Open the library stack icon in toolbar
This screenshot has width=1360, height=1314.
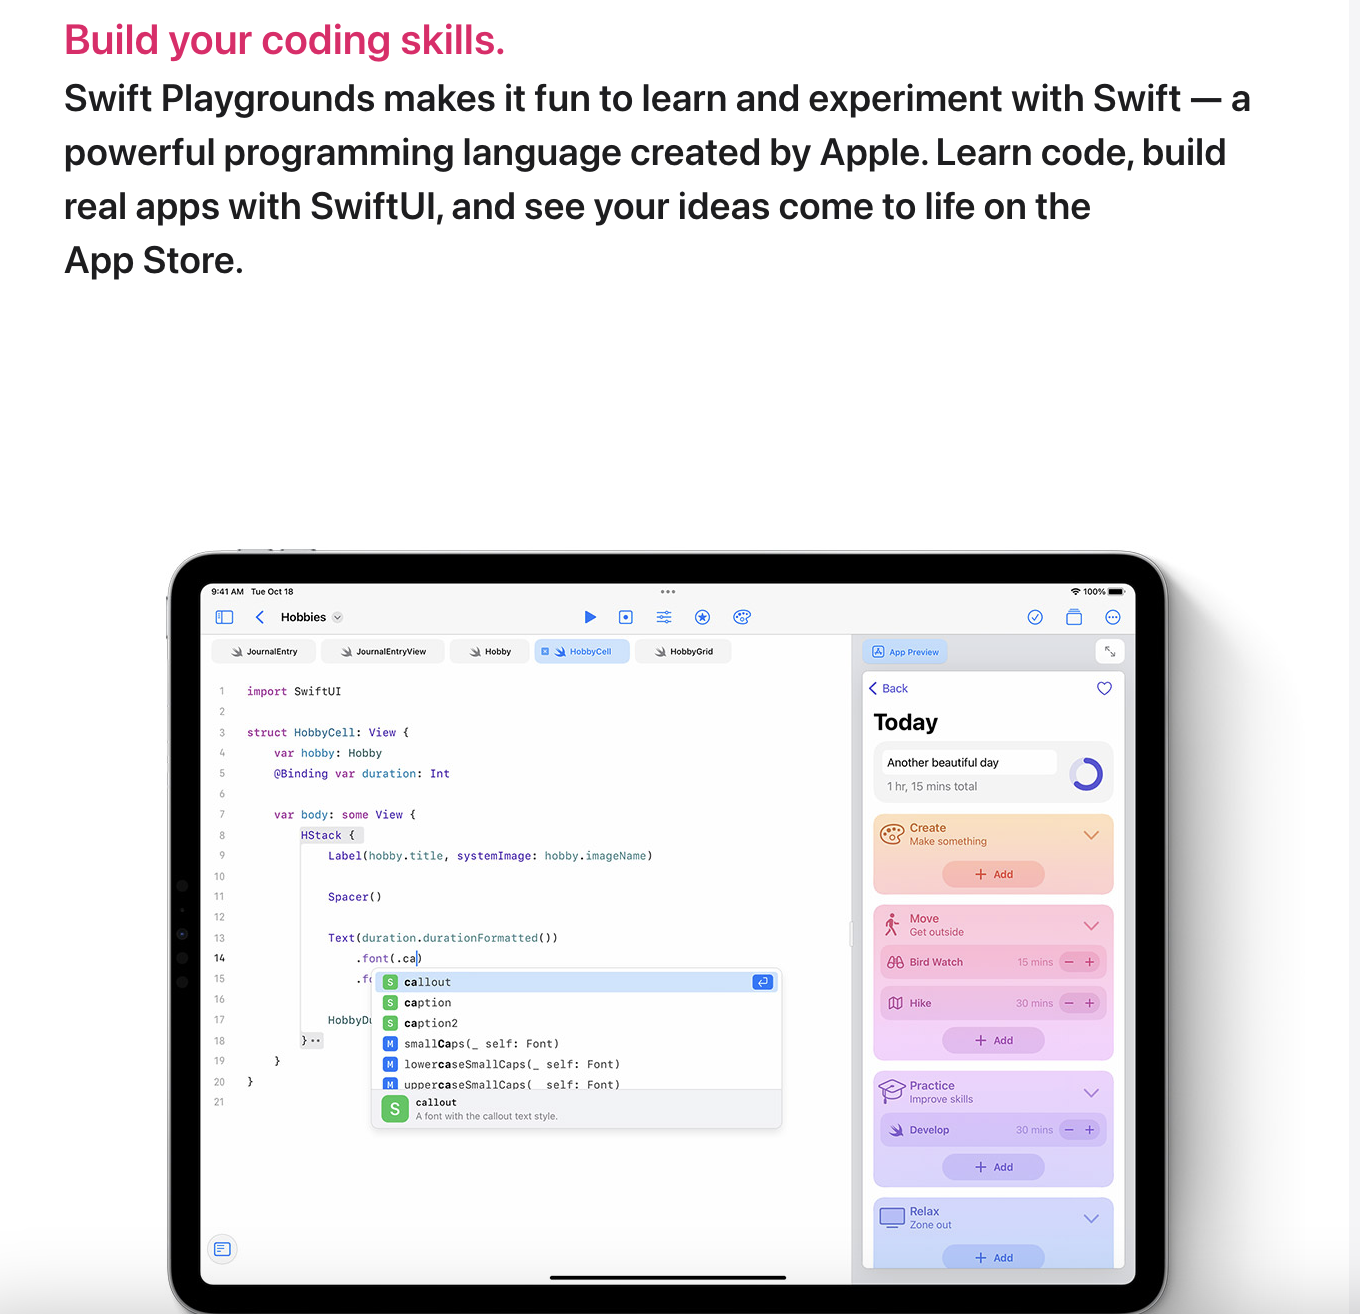[1074, 617]
